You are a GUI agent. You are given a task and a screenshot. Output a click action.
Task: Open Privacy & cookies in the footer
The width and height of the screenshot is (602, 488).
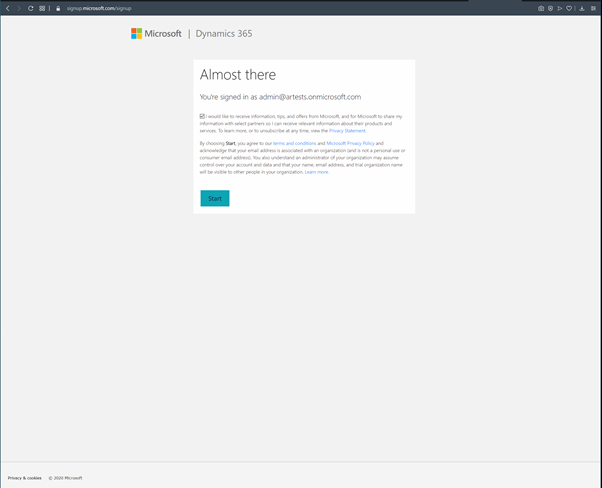tap(25, 478)
